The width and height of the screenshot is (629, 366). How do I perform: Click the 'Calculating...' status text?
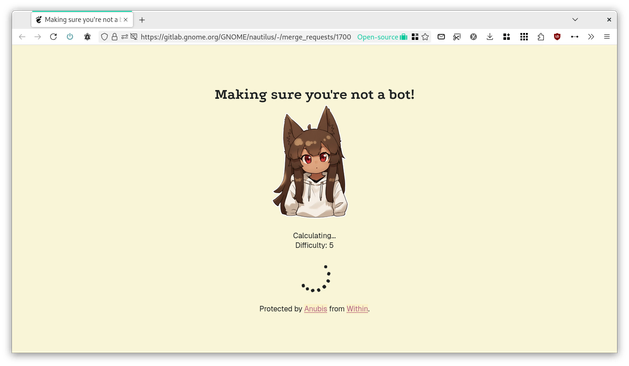[x=314, y=236]
